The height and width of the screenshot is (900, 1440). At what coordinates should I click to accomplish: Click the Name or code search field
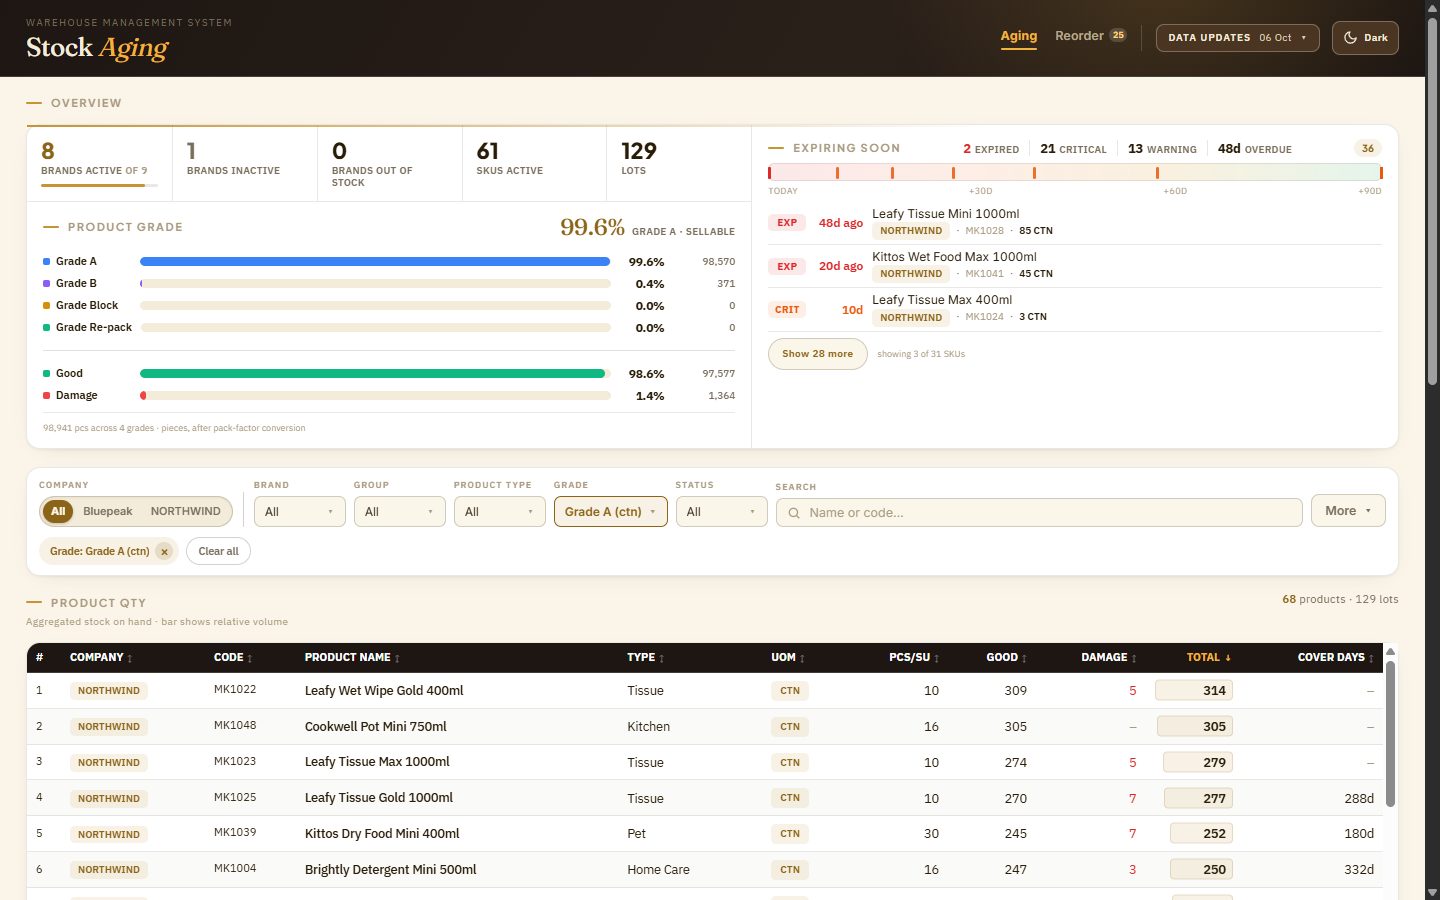1039,512
